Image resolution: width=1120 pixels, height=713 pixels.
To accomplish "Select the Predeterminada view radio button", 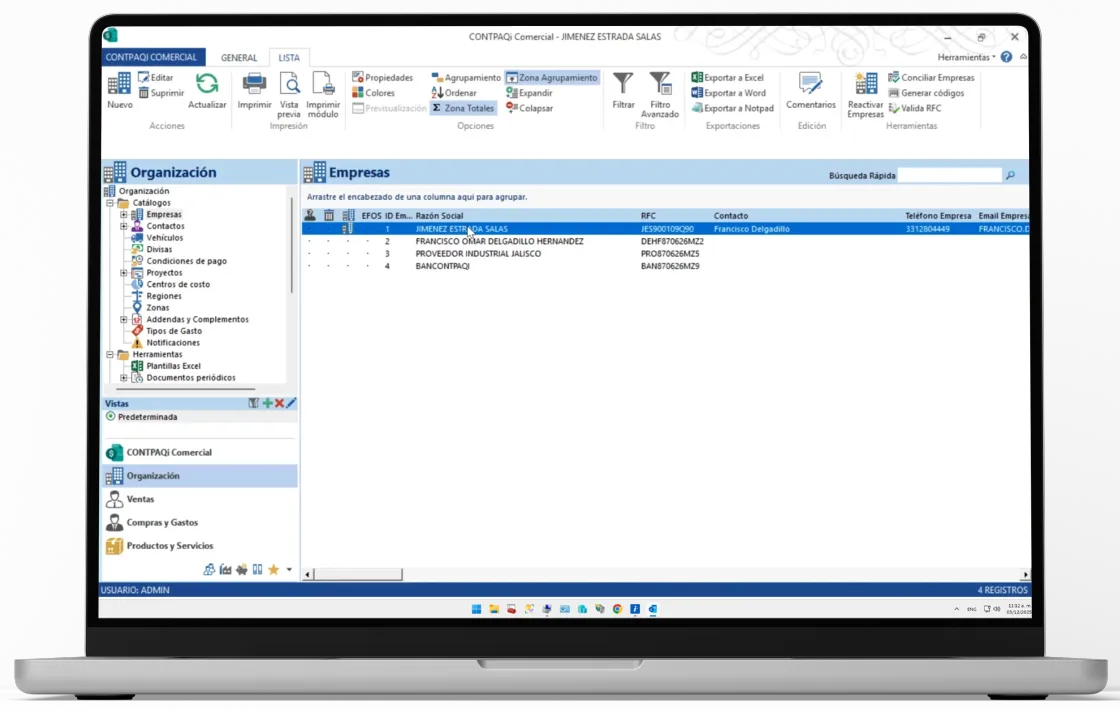I will pos(111,417).
